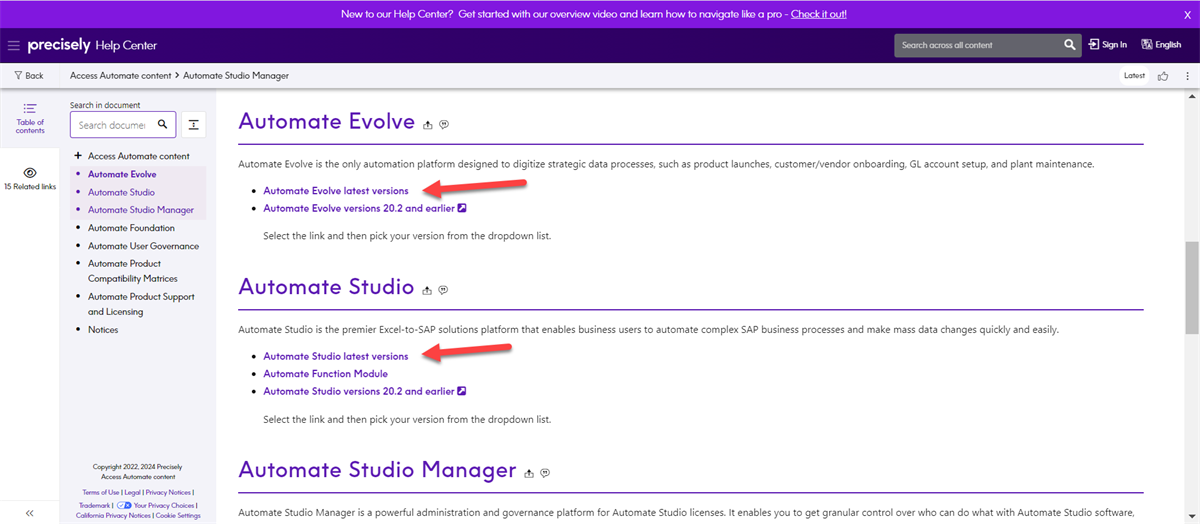Collapse the sidebar with double chevron
This screenshot has height=524, width=1200.
click(x=30, y=513)
